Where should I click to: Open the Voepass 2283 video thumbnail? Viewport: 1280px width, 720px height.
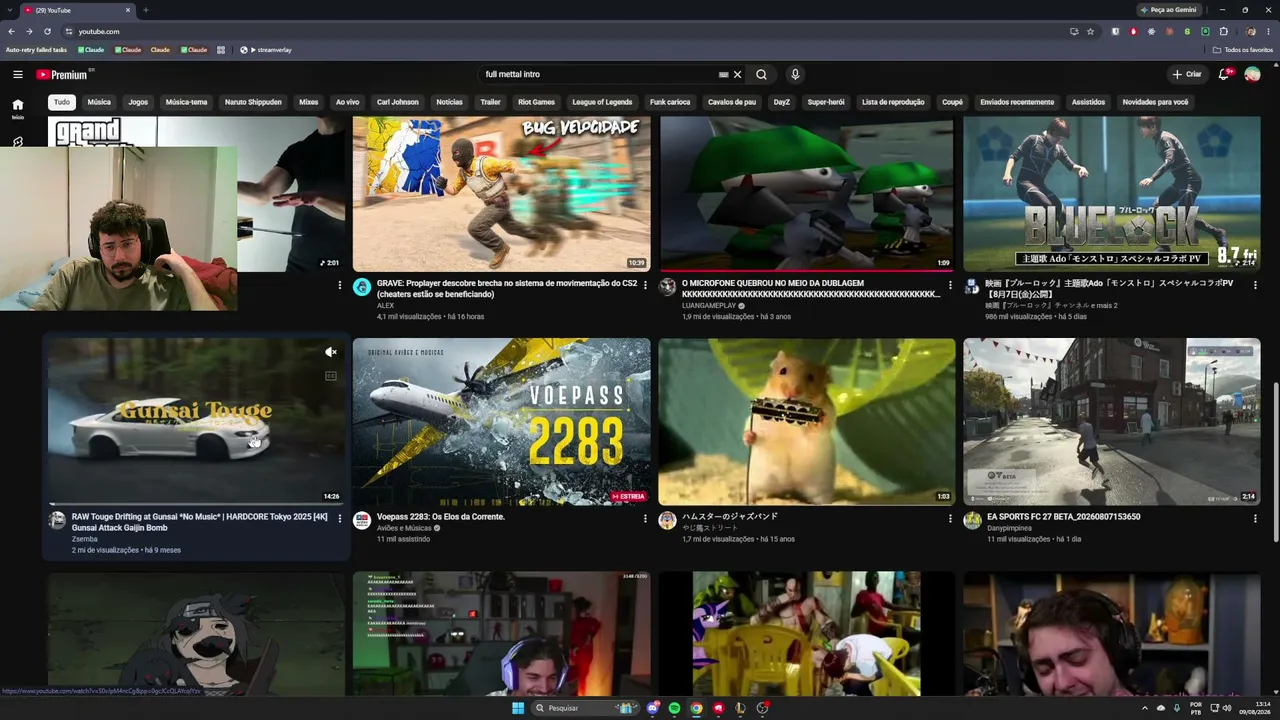coord(501,421)
